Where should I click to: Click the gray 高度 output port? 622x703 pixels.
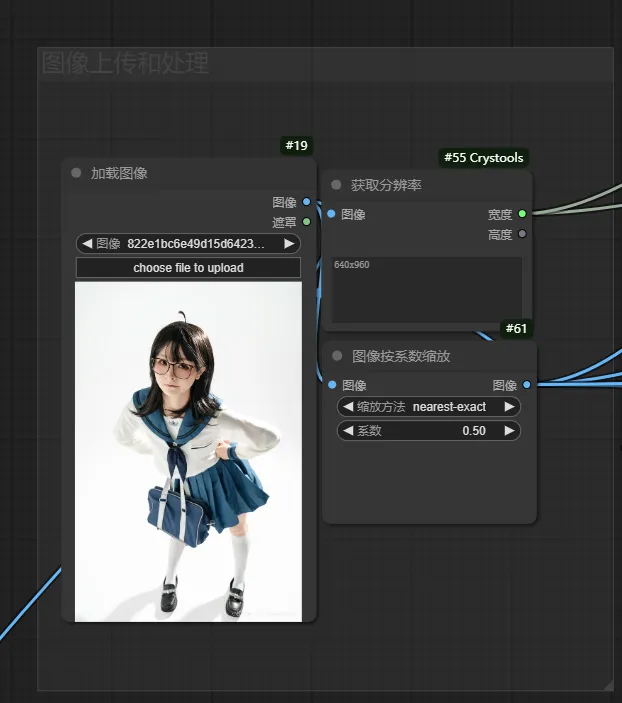[522, 234]
